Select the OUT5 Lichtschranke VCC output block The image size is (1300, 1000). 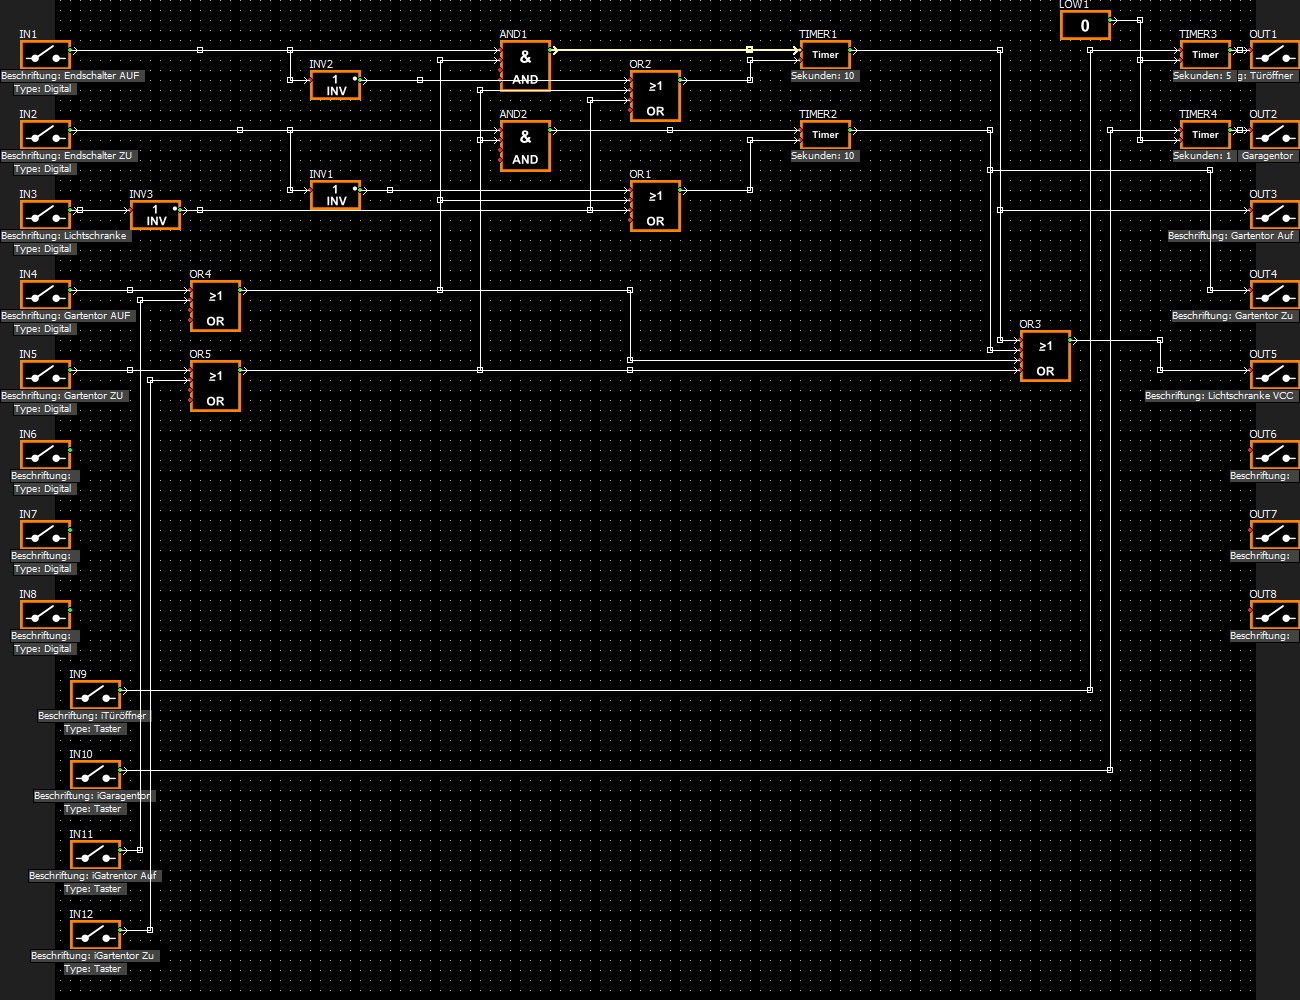(x=1274, y=374)
